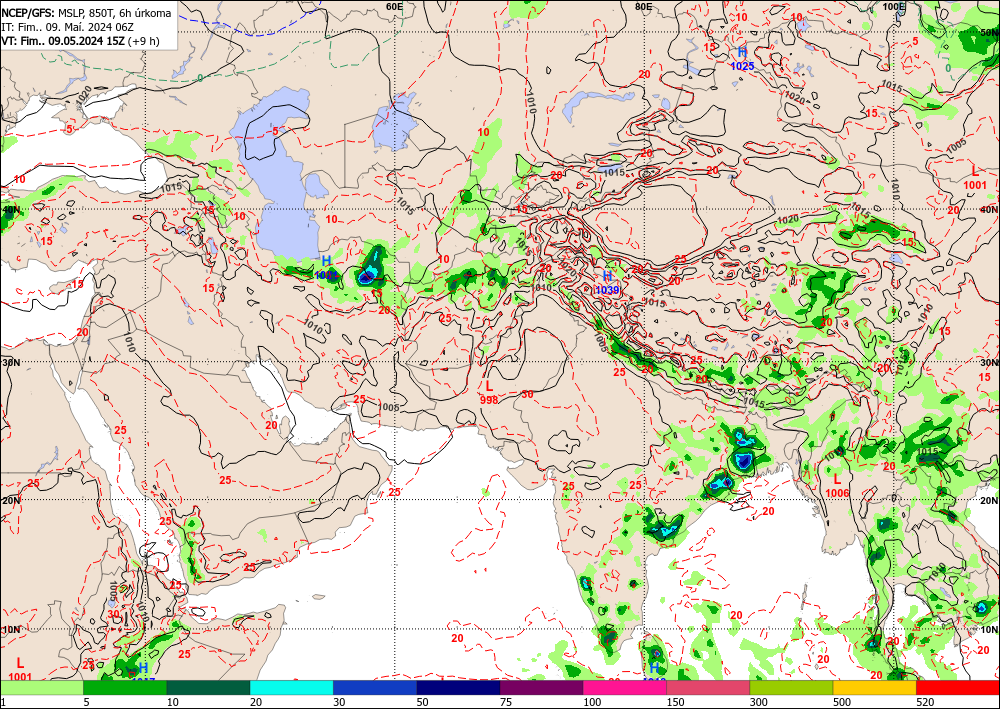This screenshot has height=709, width=1000.
Task: Click the '0' label on the blue-green dashed isotherm near top left
Action: (200, 78)
